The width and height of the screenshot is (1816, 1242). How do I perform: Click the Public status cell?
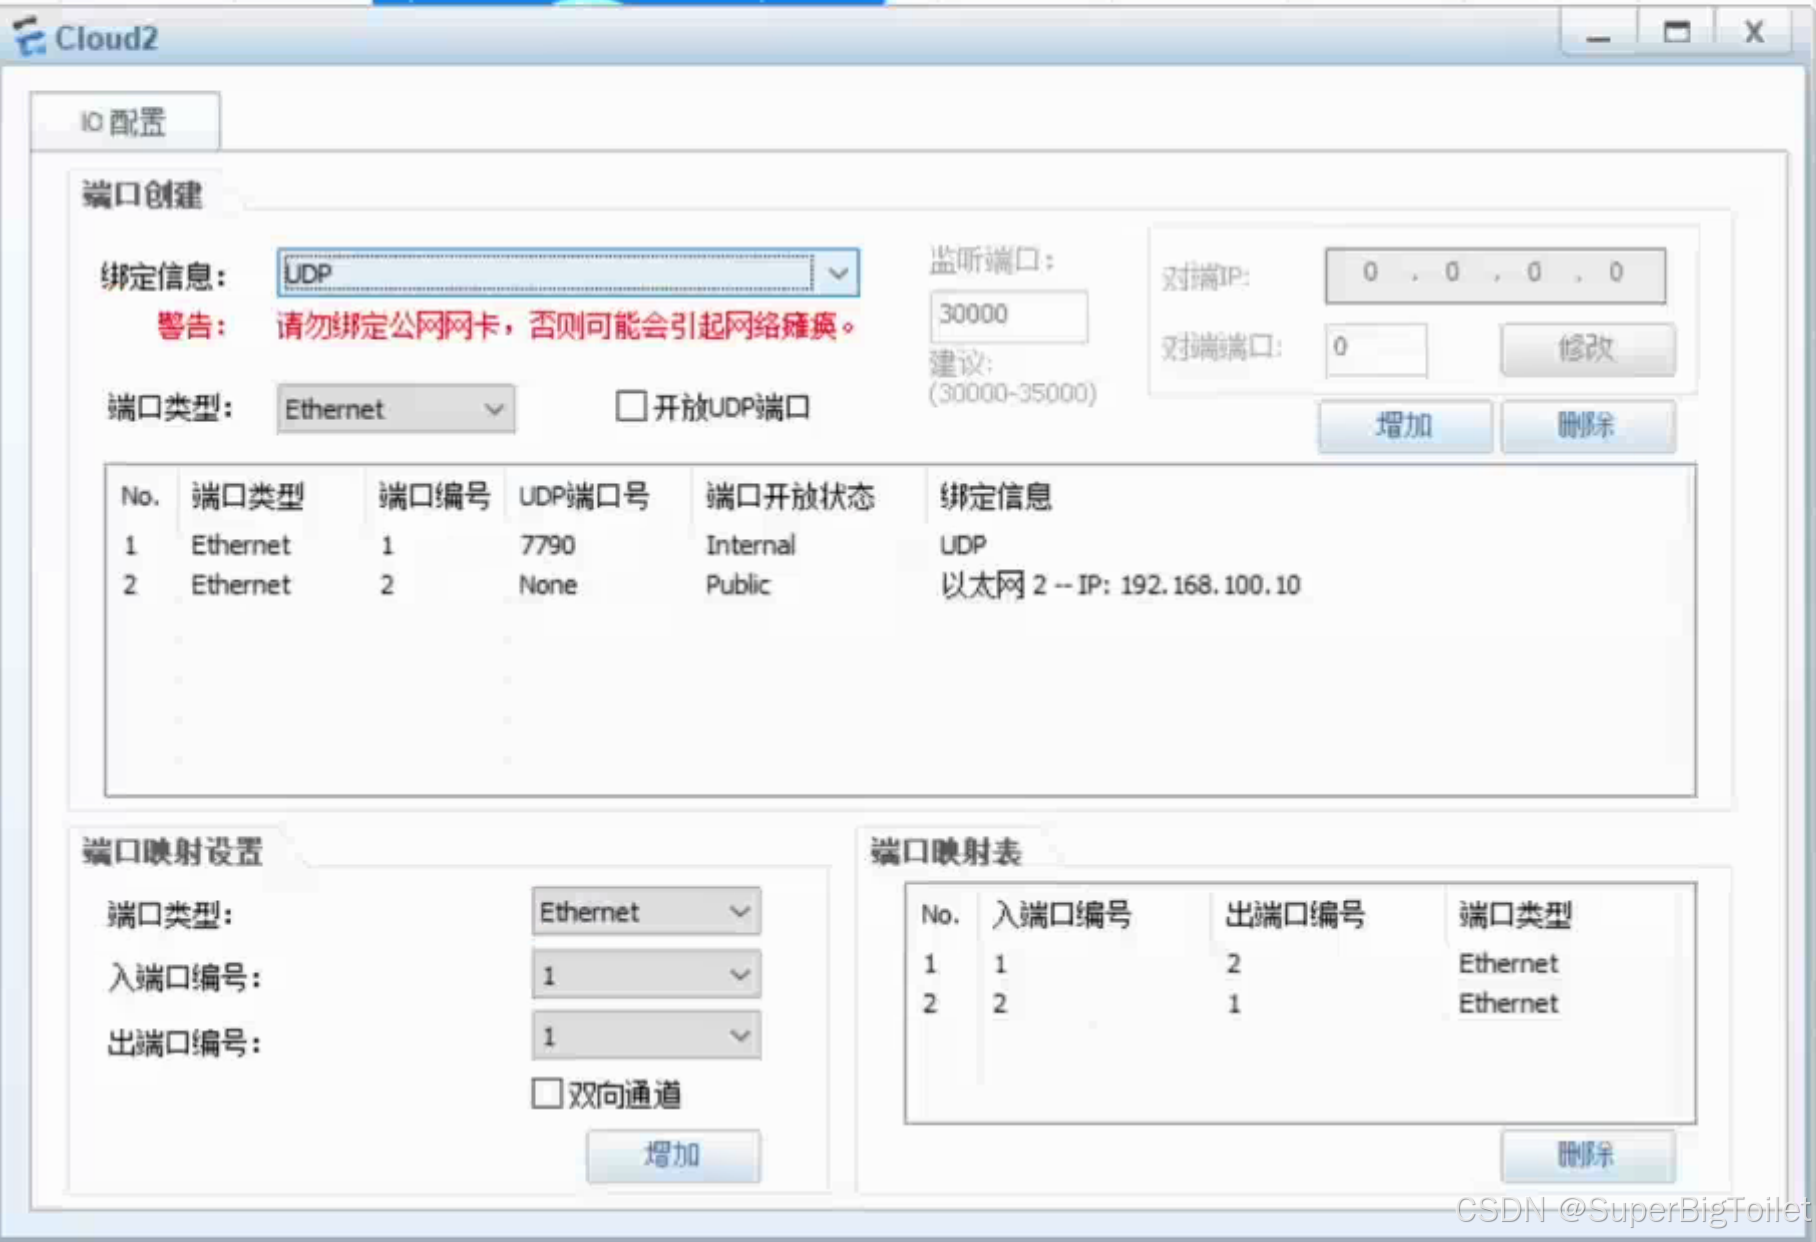(x=738, y=585)
